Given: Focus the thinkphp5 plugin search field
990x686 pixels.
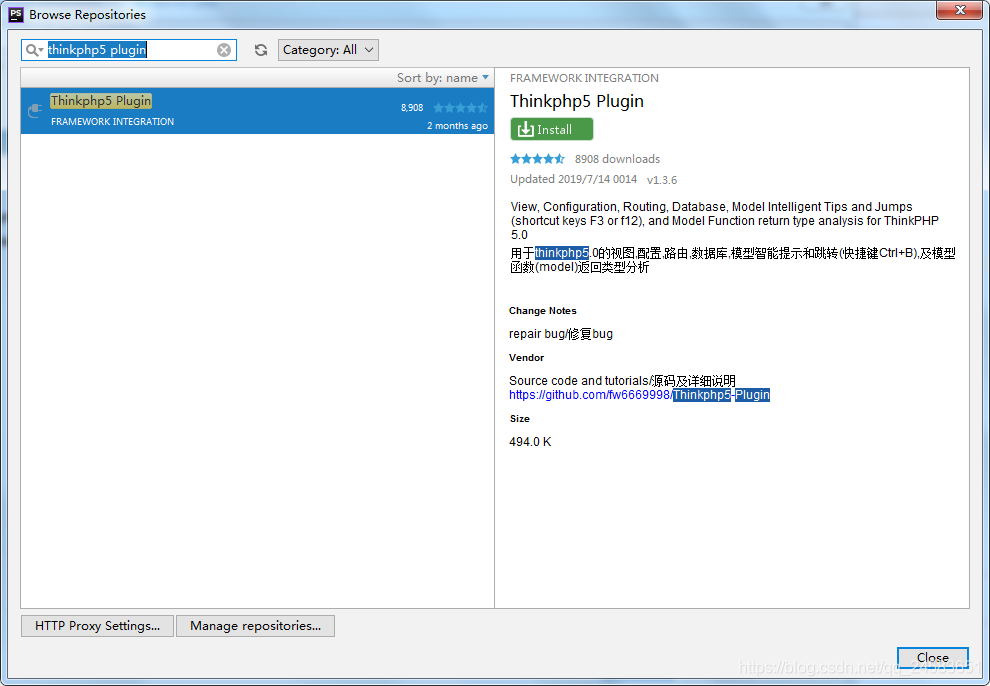Looking at the screenshot, I should tap(129, 50).
